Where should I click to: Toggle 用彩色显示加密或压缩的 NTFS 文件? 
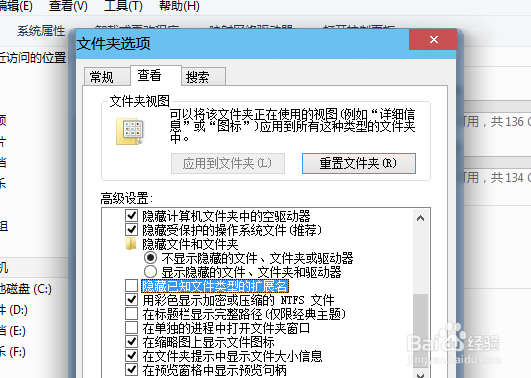tap(131, 299)
